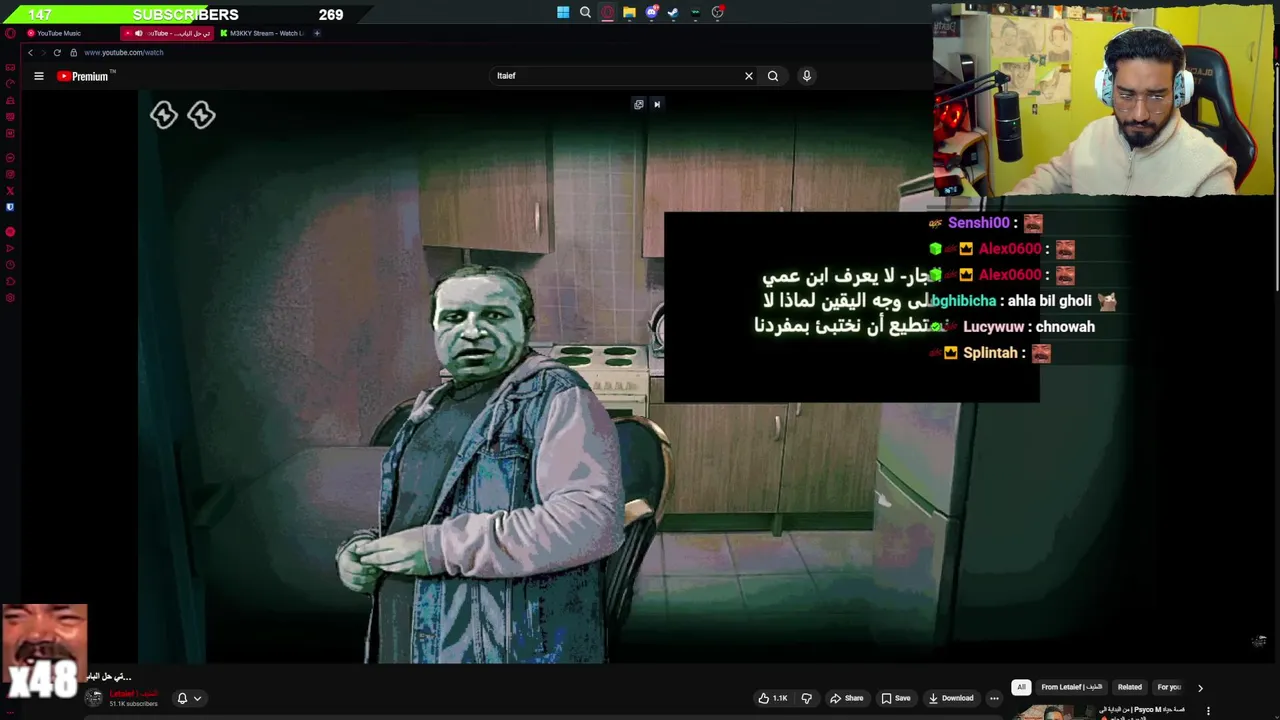Select the For you filter chip
Image resolution: width=1280 pixels, height=720 pixels.
pos(1169,687)
